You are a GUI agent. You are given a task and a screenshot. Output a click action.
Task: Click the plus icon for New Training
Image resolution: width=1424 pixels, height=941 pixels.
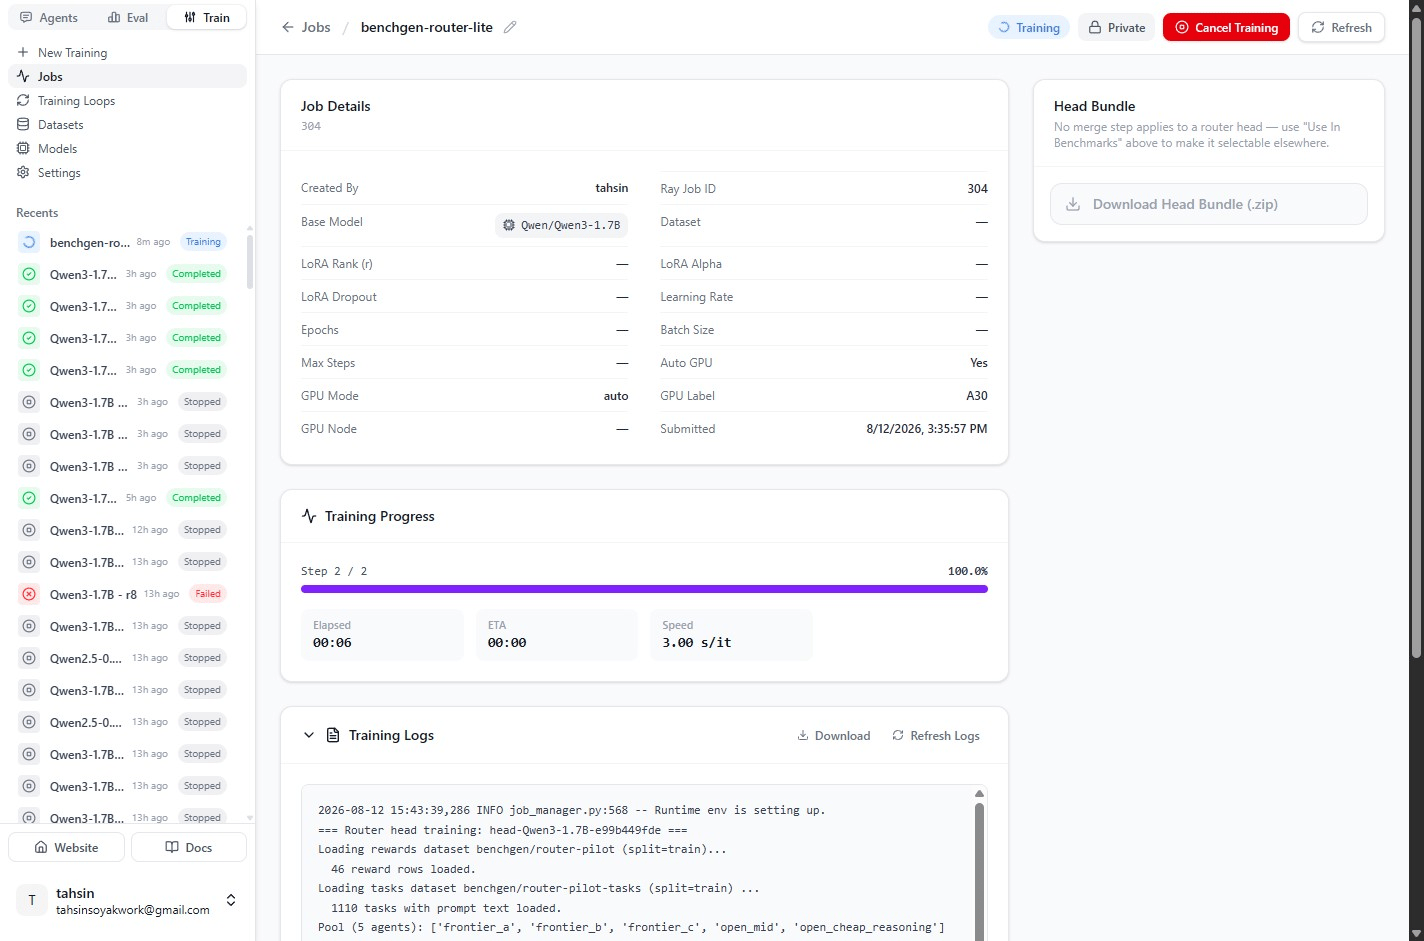23,52
